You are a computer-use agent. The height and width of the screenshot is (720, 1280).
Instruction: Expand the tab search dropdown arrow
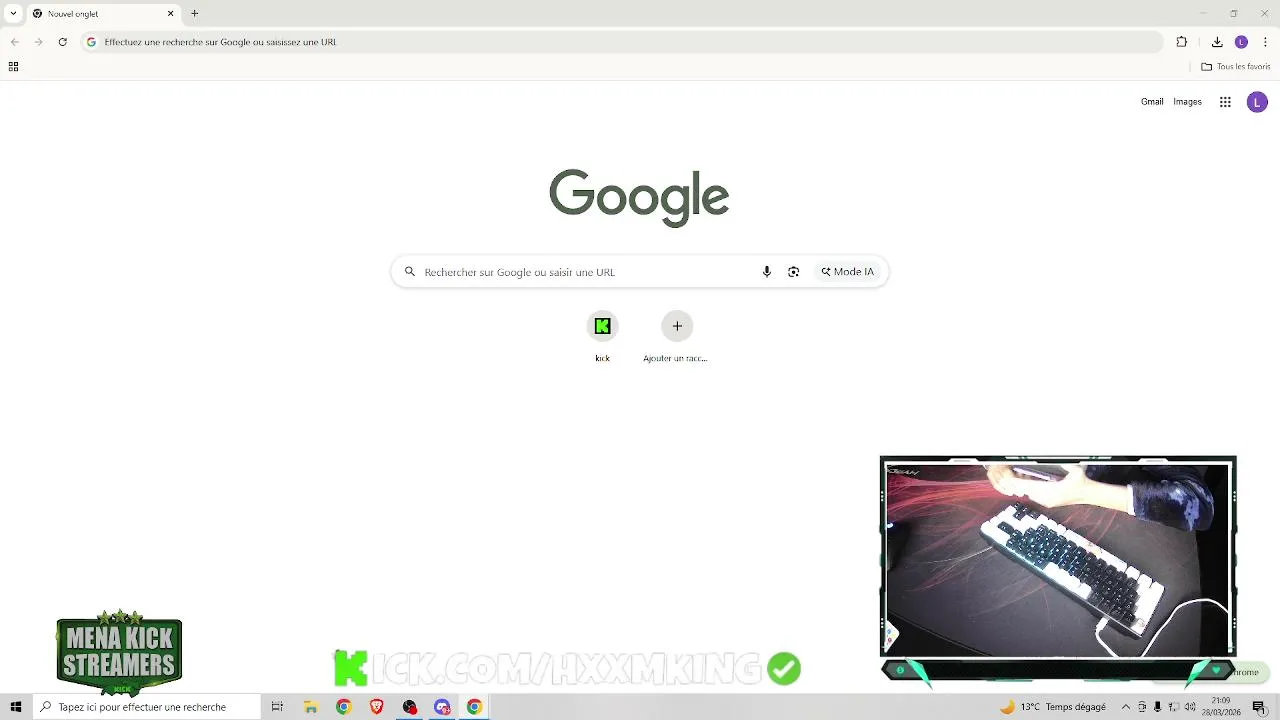(13, 14)
